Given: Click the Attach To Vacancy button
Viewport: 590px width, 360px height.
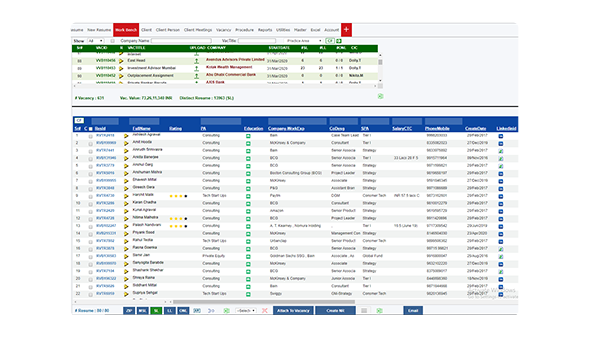Looking at the screenshot, I should click(293, 310).
